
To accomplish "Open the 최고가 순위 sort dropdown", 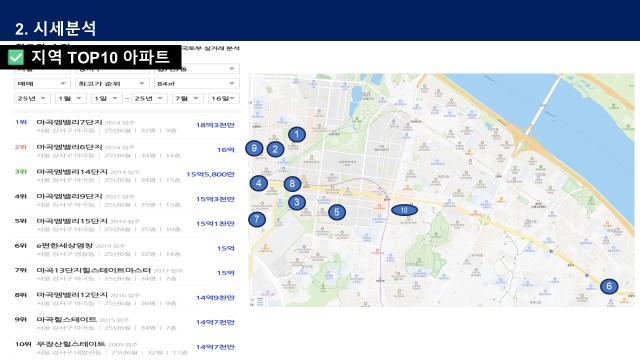I will click(112, 84).
